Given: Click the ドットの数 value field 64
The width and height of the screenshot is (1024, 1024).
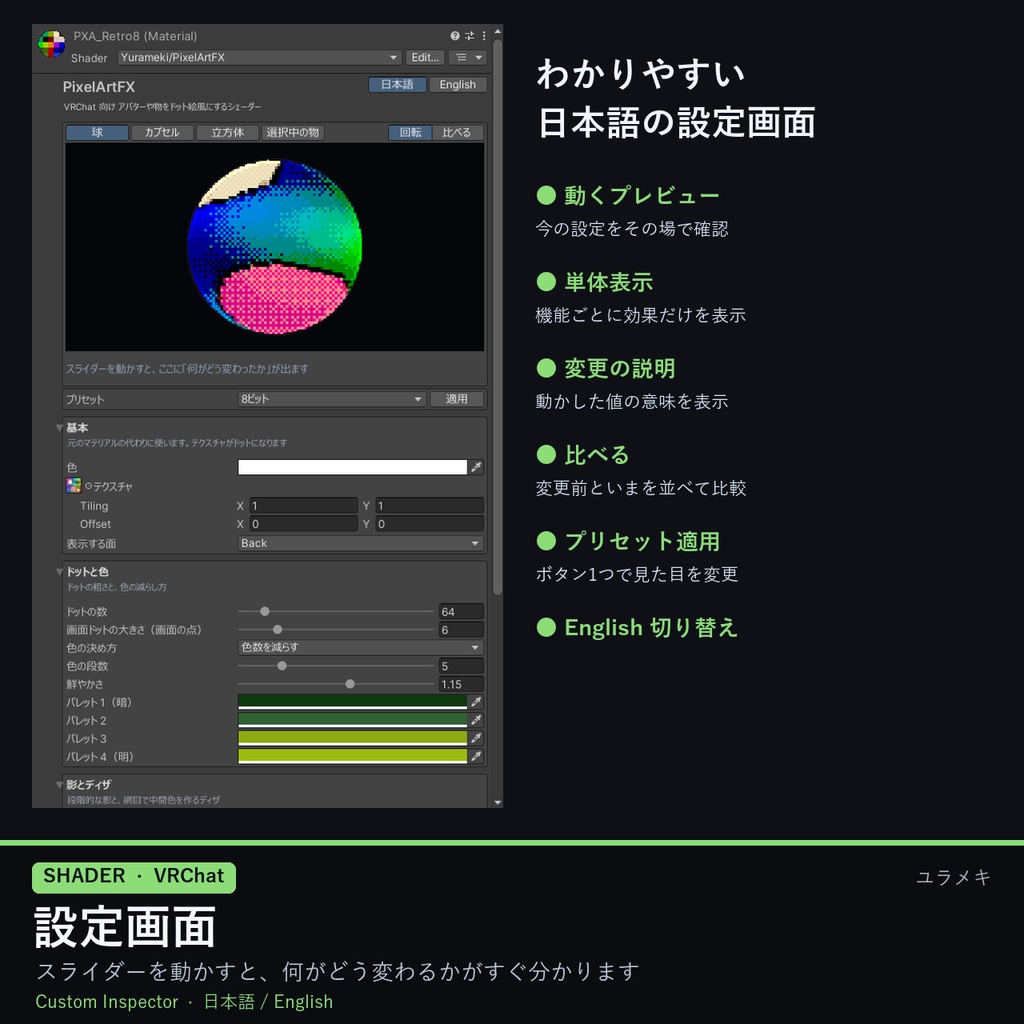Looking at the screenshot, I should point(461,611).
